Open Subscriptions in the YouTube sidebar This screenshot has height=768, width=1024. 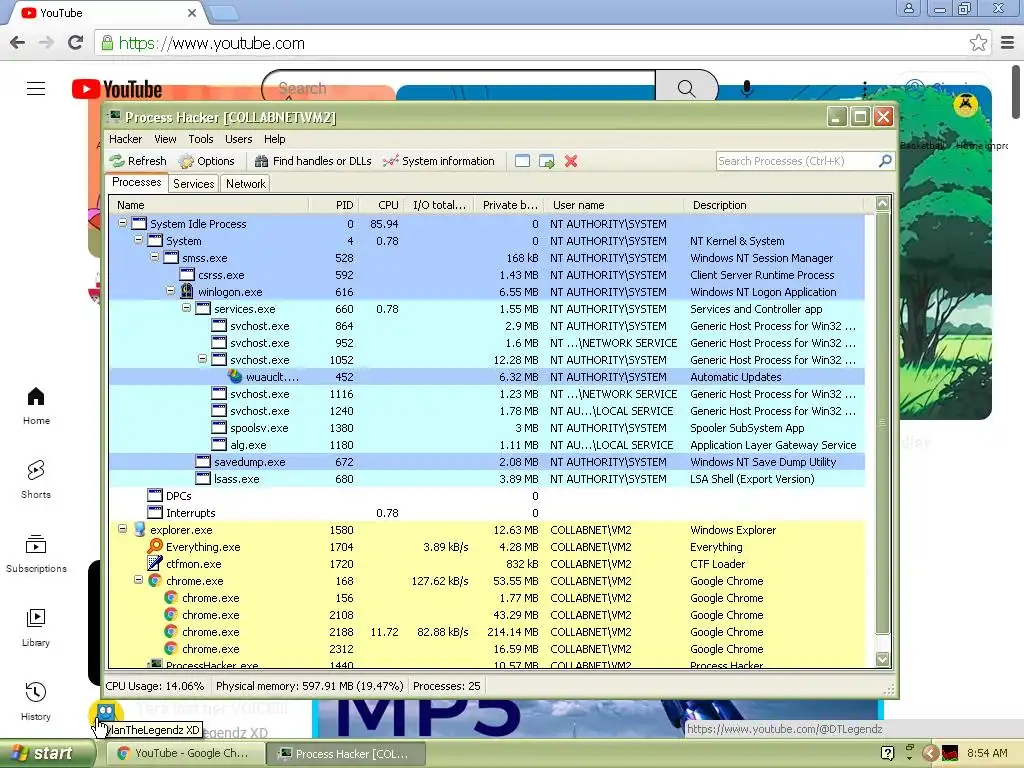[36, 554]
